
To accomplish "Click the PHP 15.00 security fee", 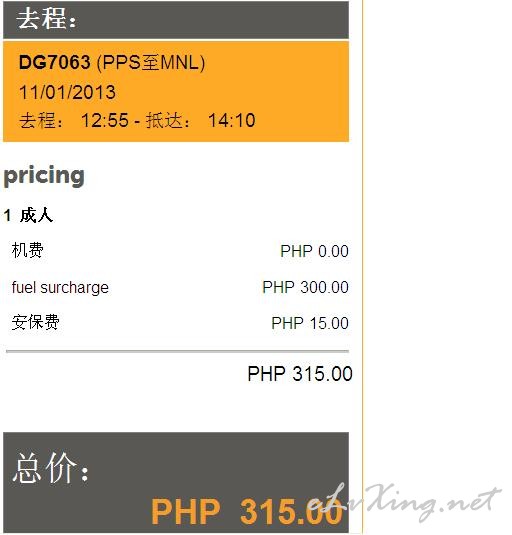I will pos(310,323).
